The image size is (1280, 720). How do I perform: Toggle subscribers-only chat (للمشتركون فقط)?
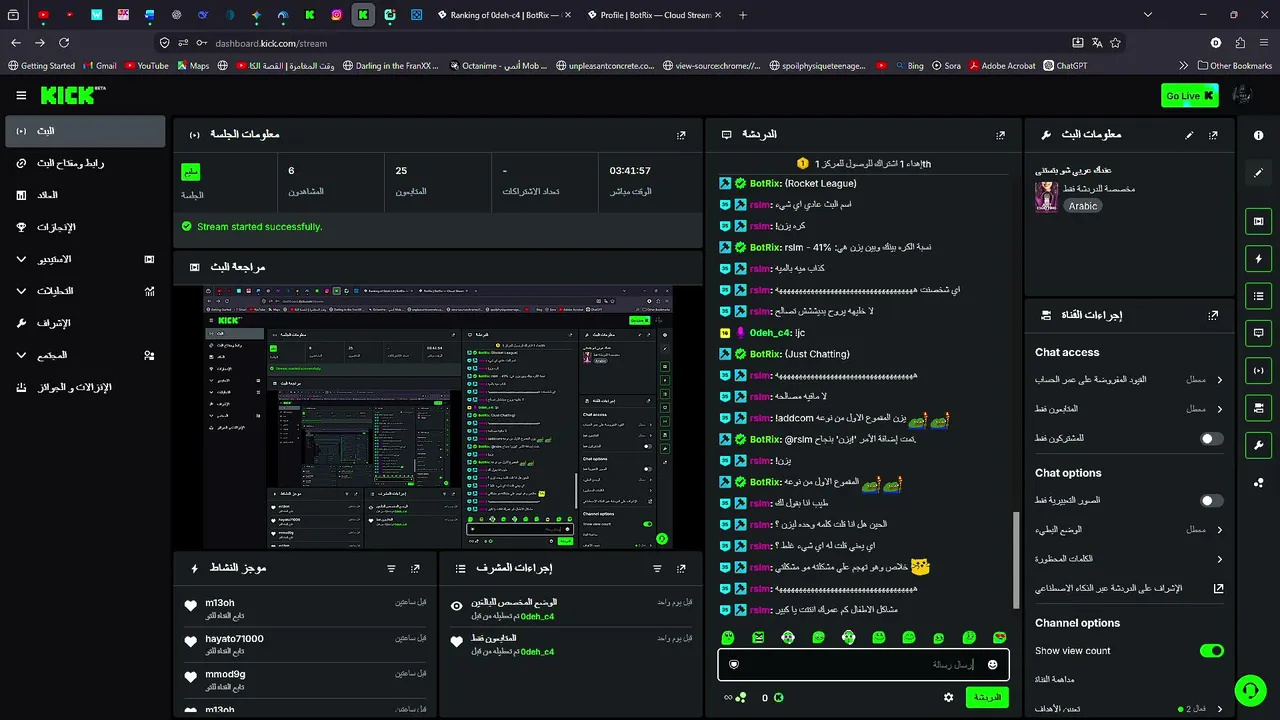[x=1212, y=438]
